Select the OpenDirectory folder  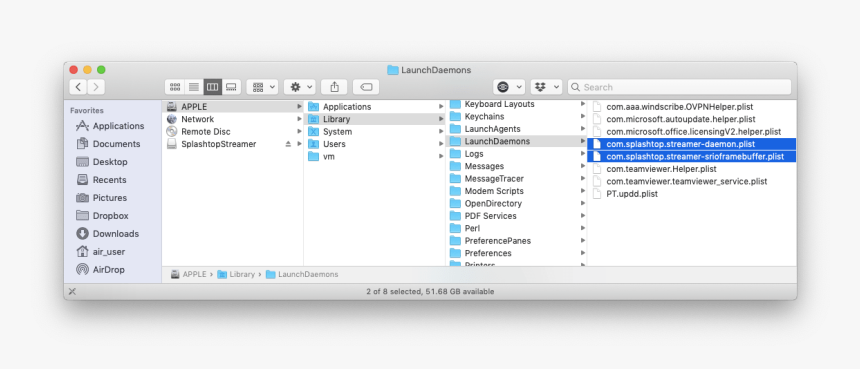(516, 203)
